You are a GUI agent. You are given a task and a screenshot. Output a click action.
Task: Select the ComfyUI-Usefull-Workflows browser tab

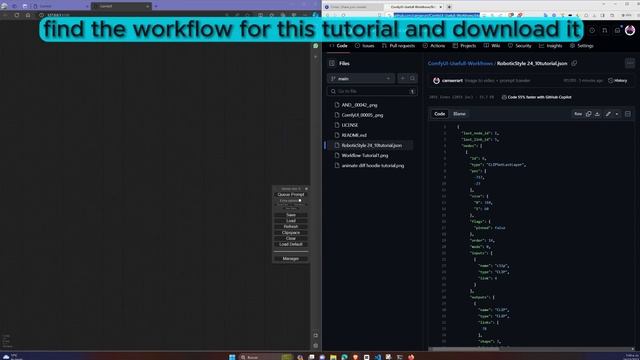click(x=414, y=7)
